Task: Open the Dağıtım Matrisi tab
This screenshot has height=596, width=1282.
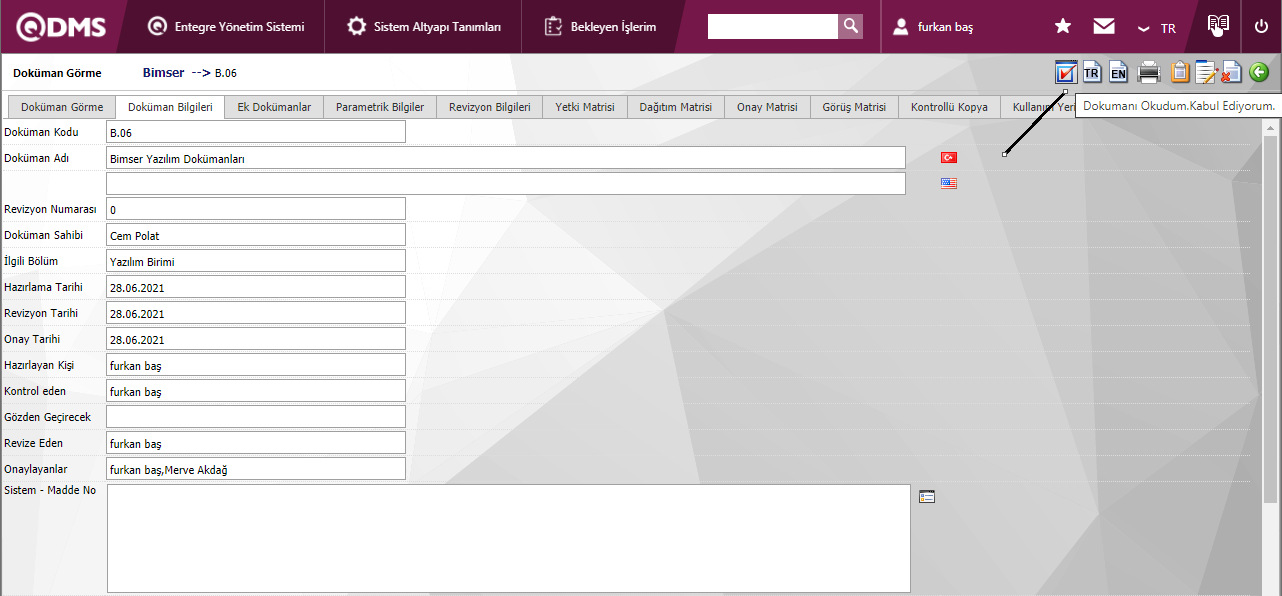Action: (676, 107)
